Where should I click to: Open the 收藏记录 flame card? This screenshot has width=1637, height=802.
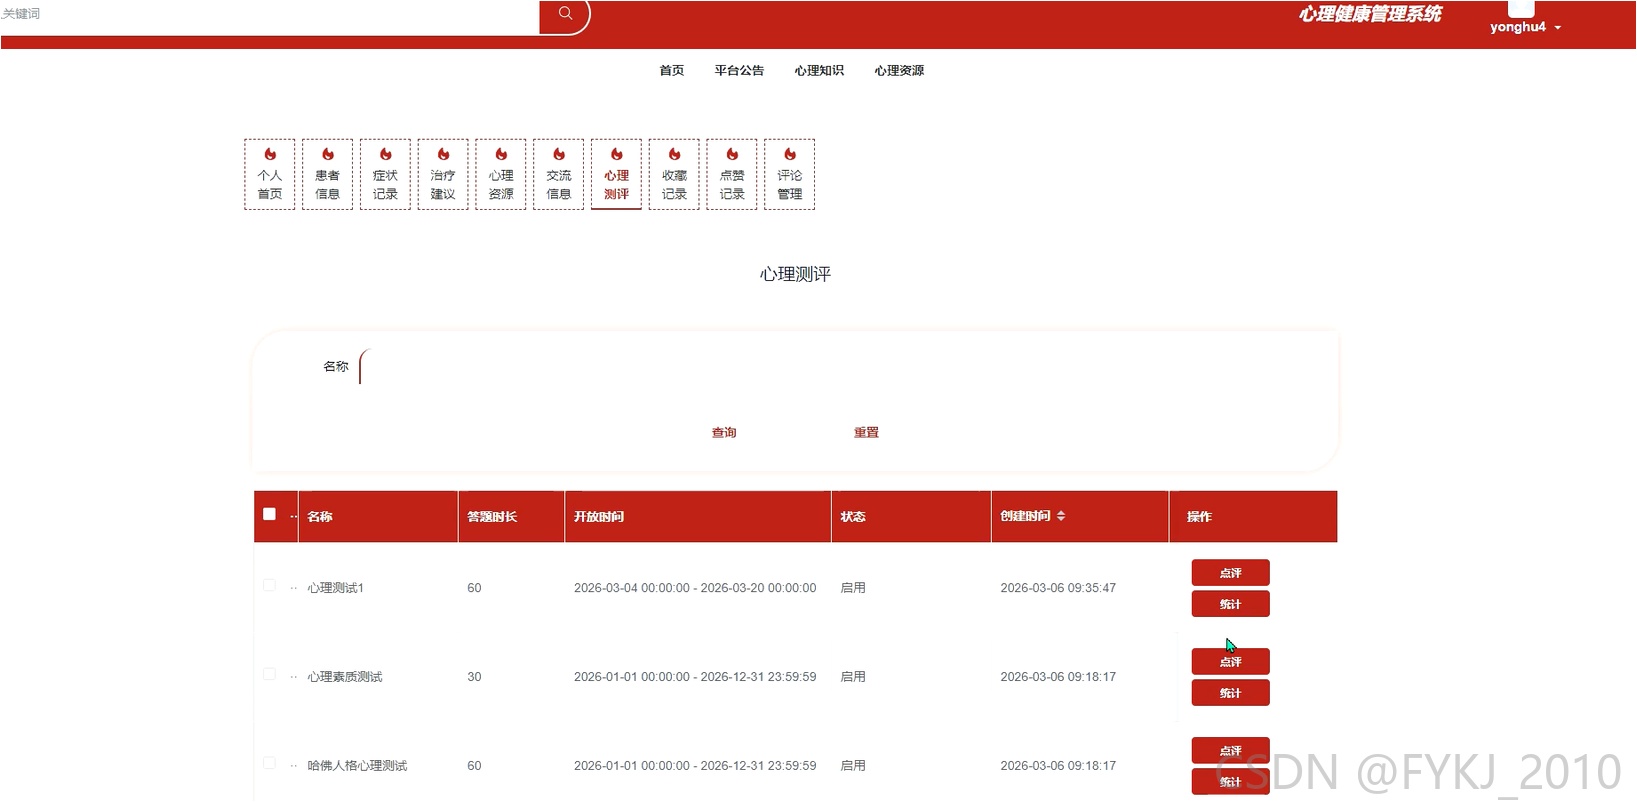click(674, 174)
